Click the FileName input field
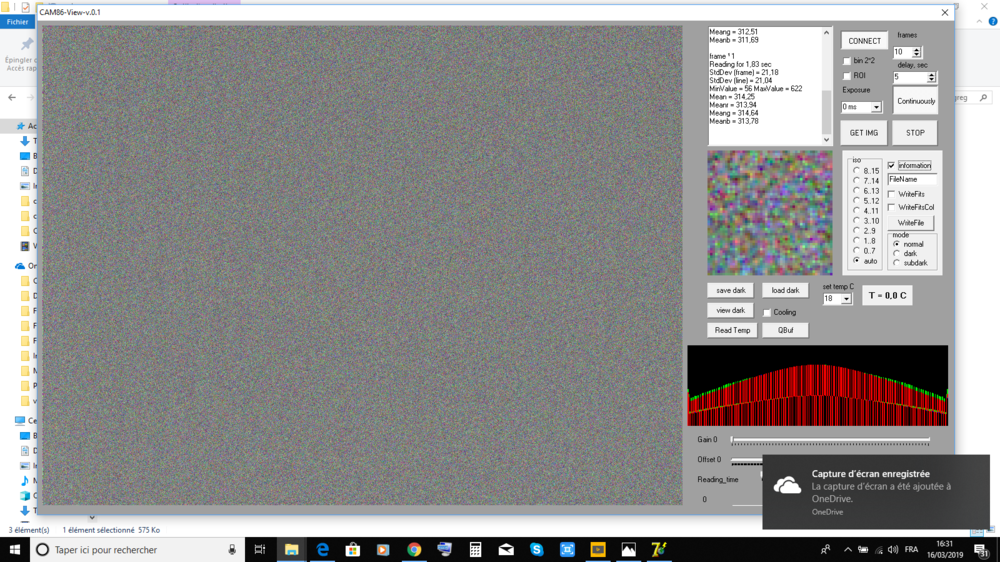This screenshot has height=562, width=1000. click(x=911, y=180)
